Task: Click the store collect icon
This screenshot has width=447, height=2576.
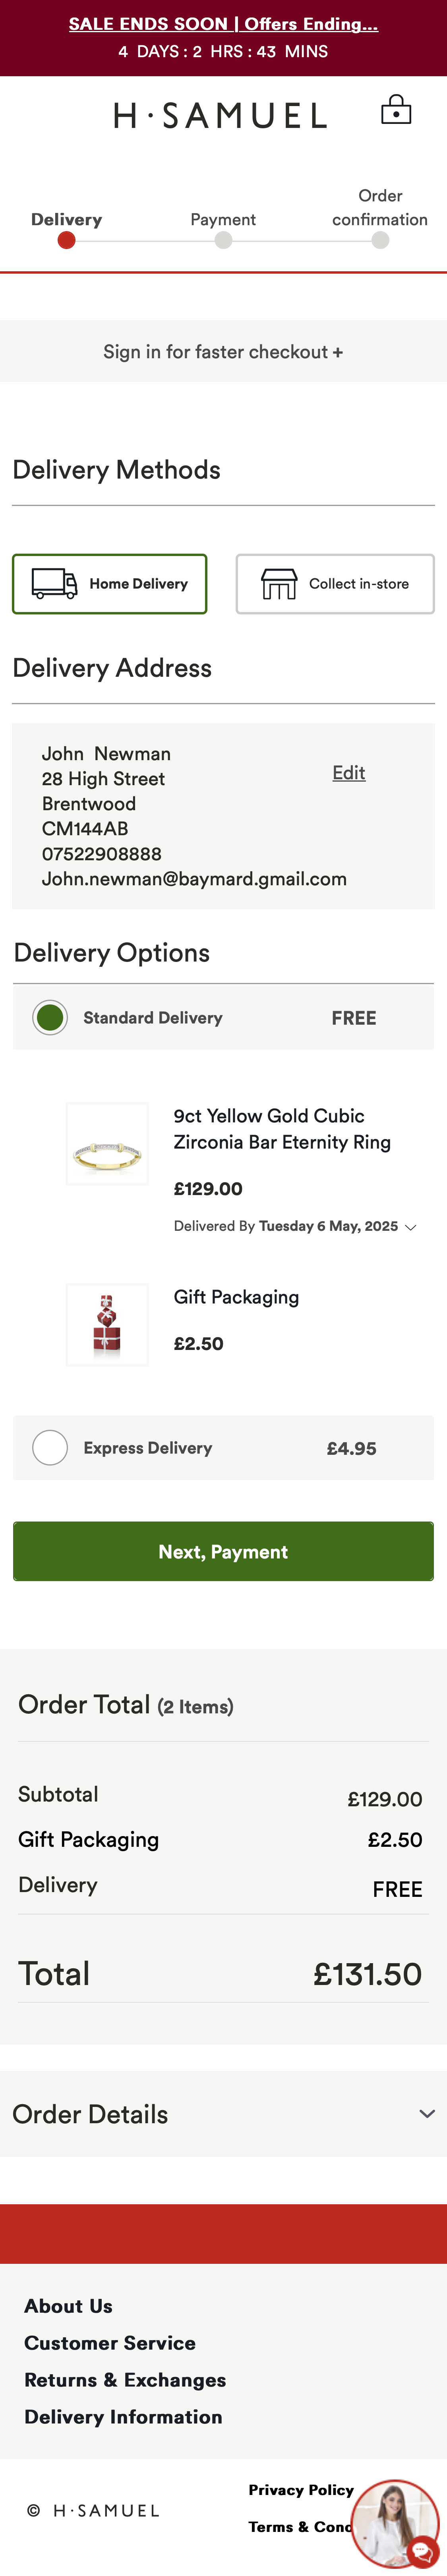Action: point(279,584)
